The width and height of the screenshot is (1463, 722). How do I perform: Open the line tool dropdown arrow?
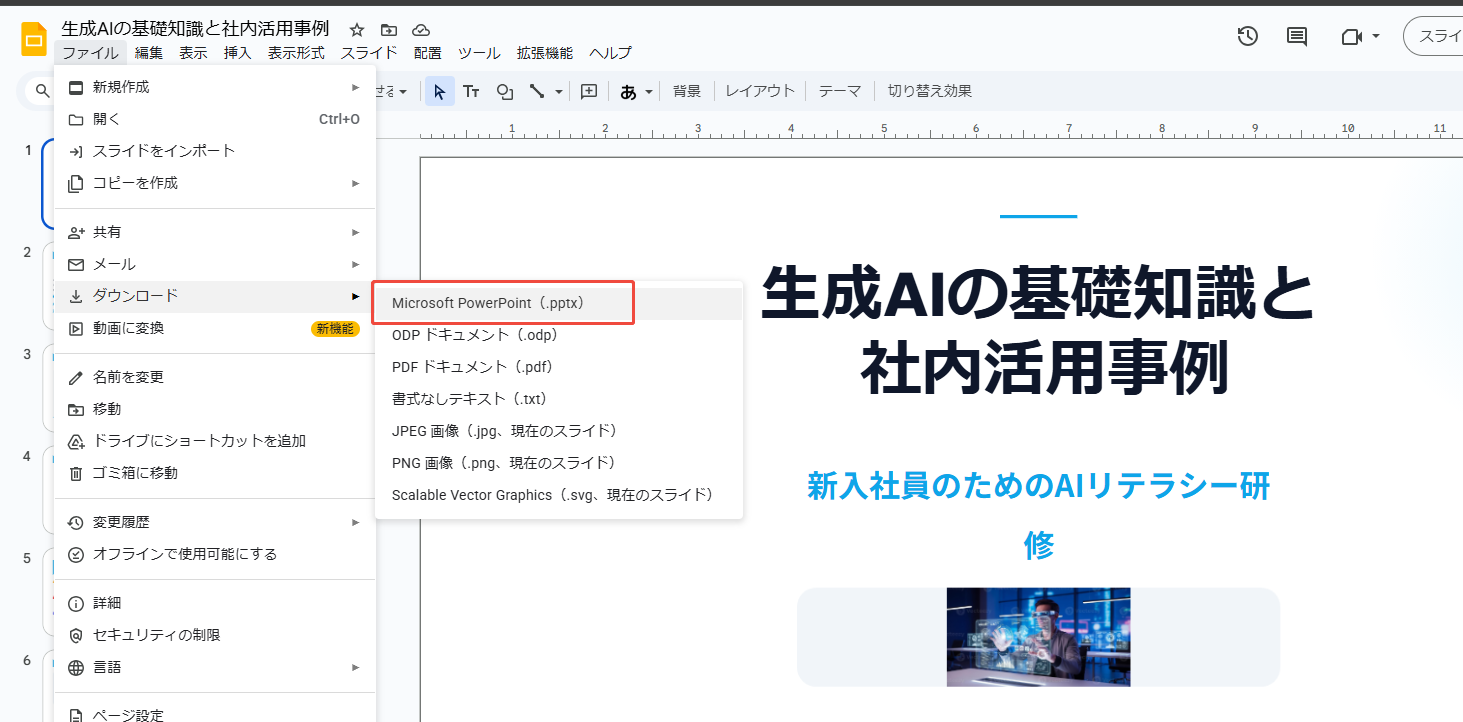point(559,91)
